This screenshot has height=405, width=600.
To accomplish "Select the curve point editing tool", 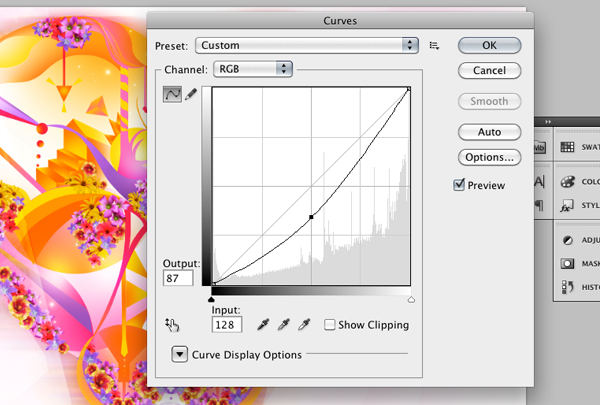I will pyautogui.click(x=172, y=94).
